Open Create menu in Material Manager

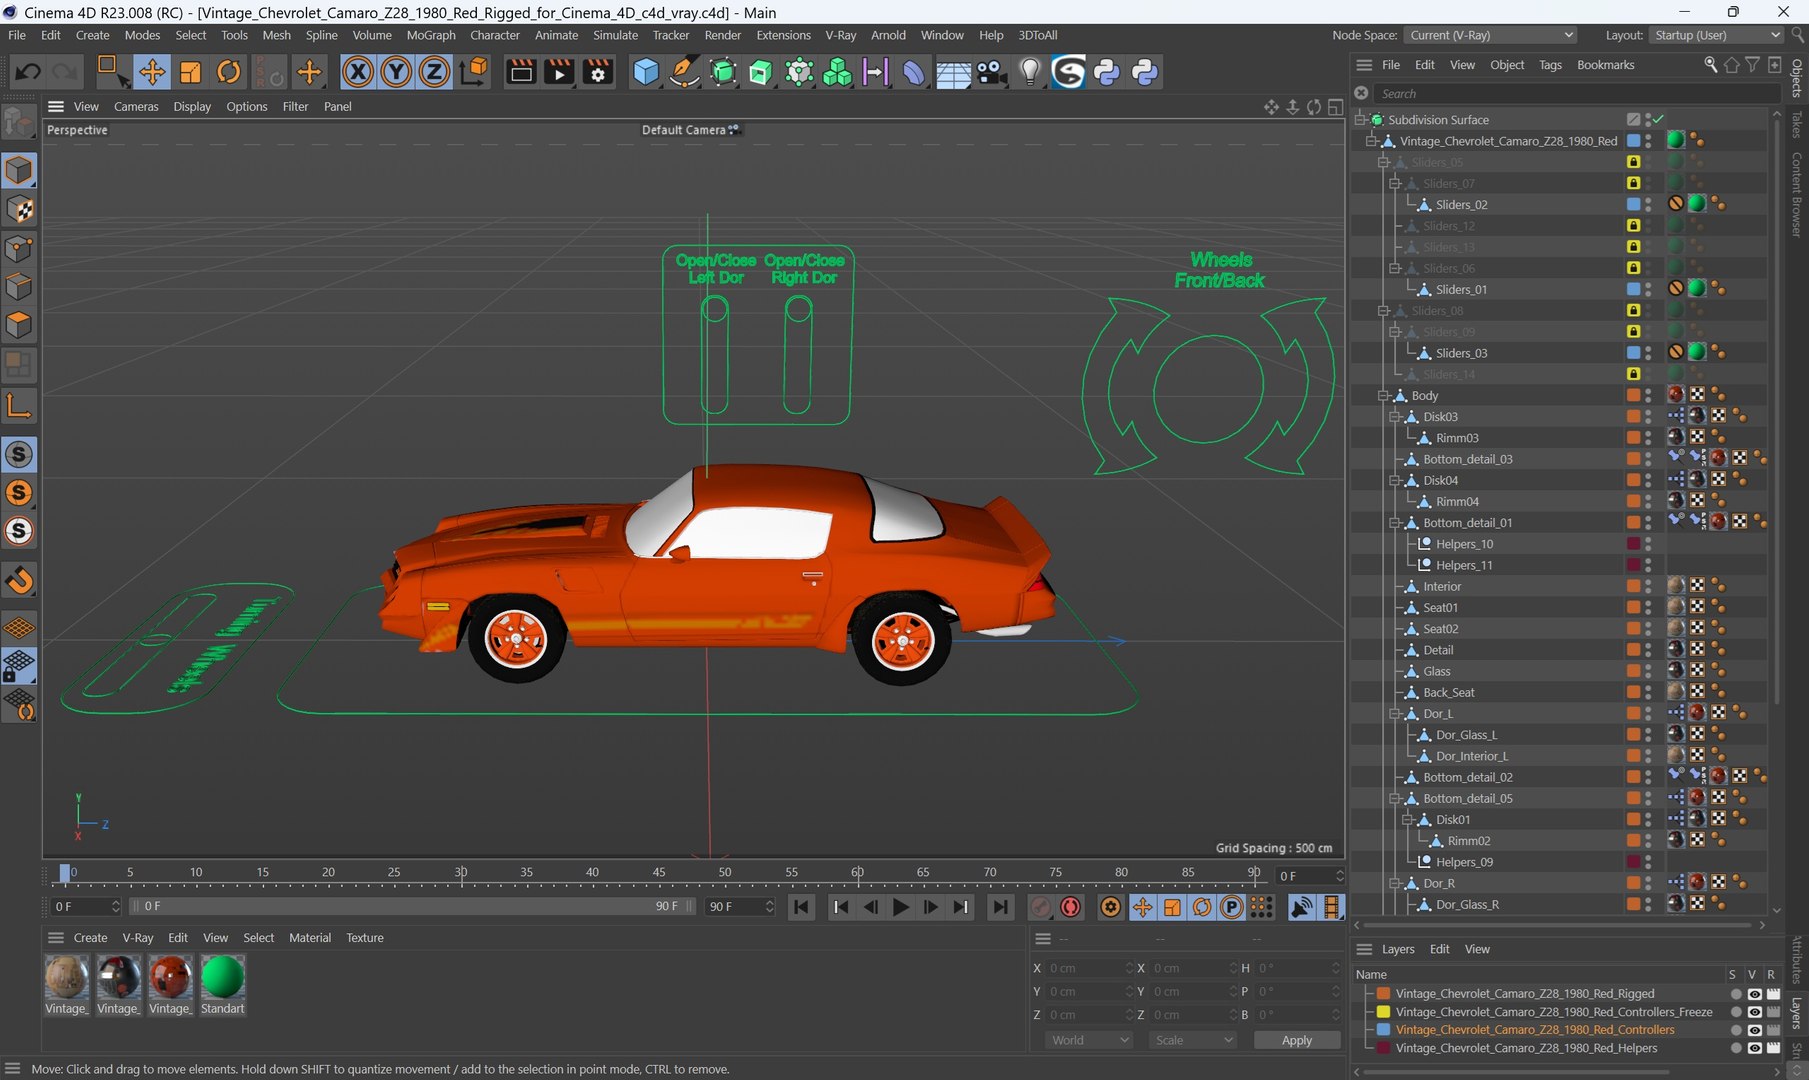point(90,938)
